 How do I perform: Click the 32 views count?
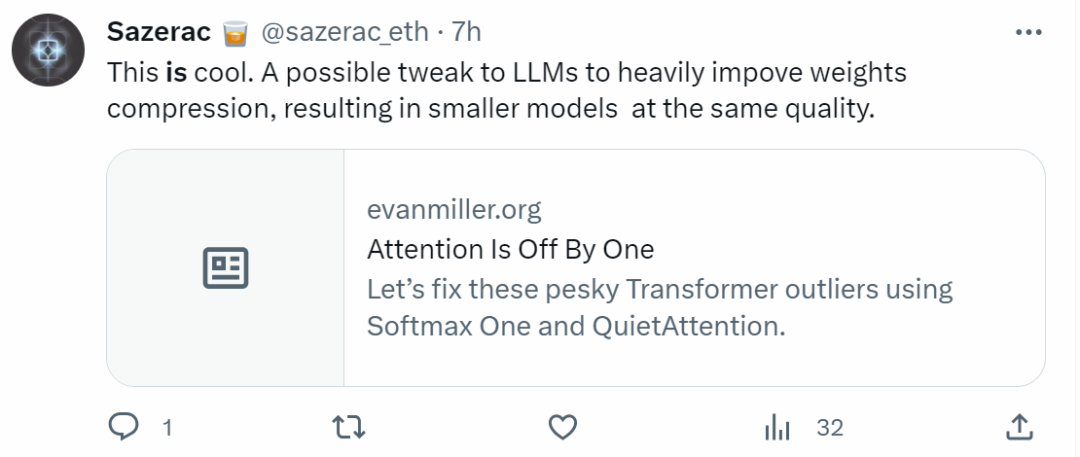click(x=829, y=428)
